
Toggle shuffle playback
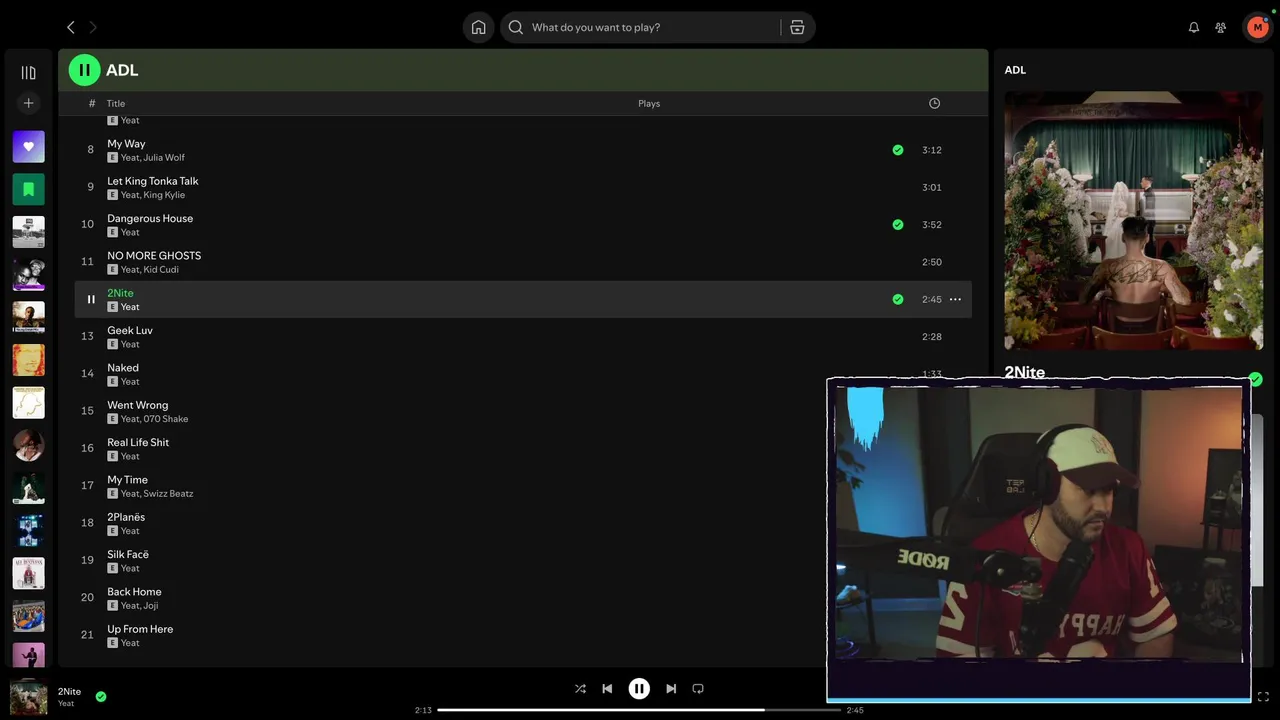point(580,688)
